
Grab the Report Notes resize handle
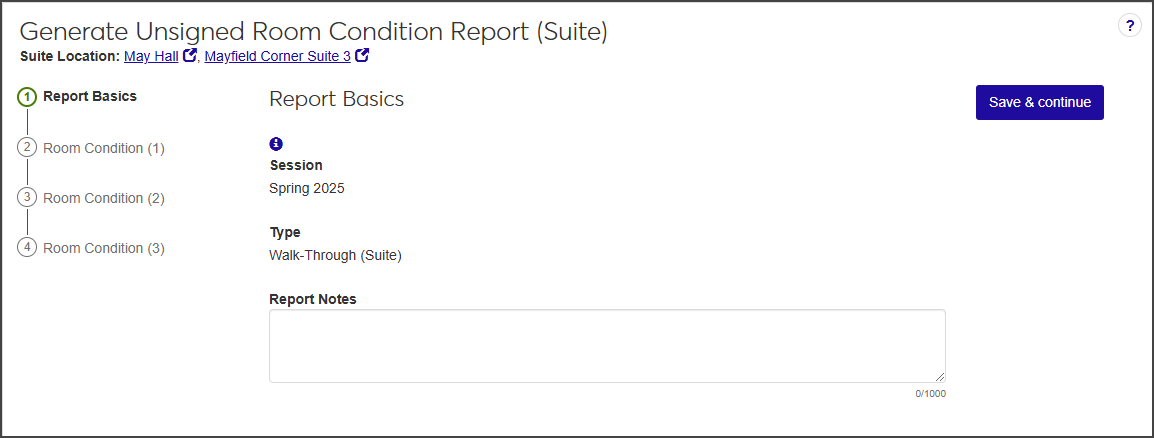(939, 376)
